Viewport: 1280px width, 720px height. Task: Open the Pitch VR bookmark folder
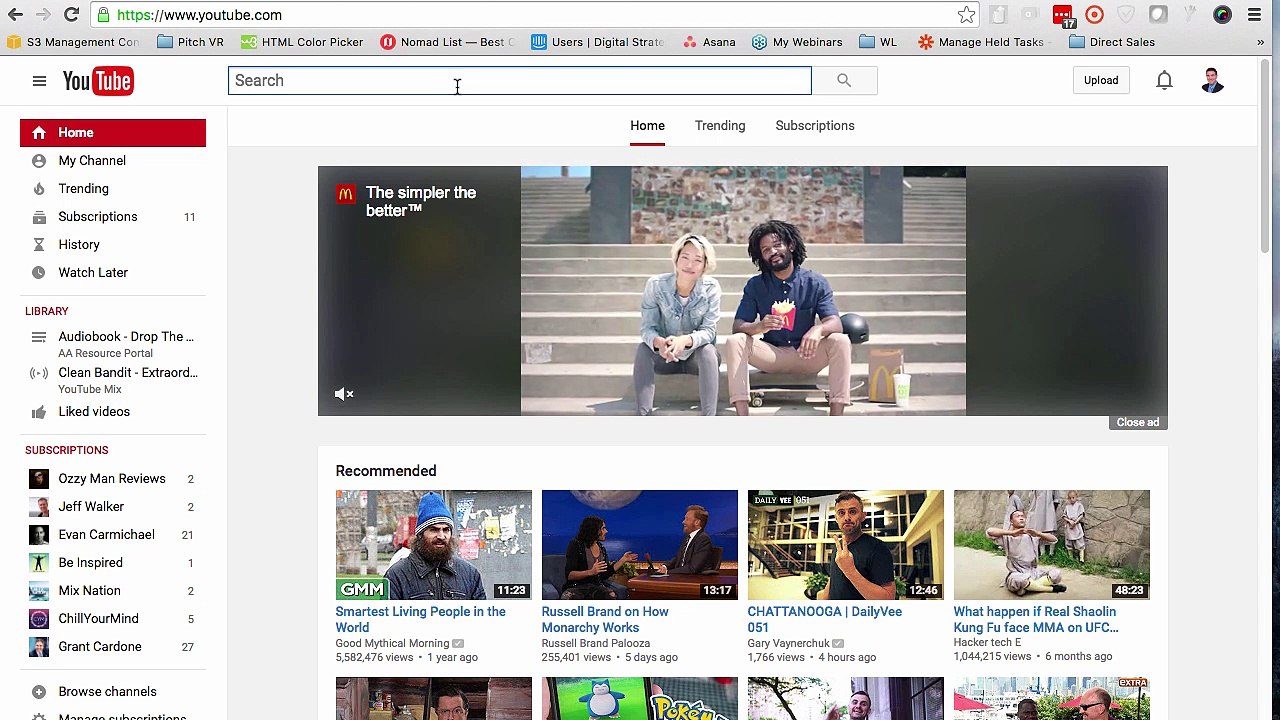[x=190, y=42]
